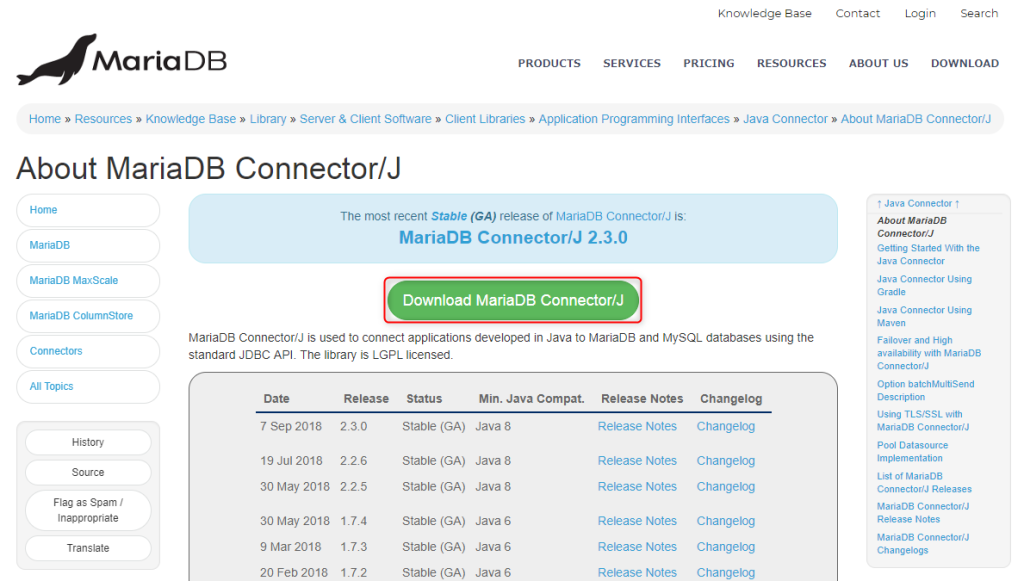View page Source
This screenshot has height=581, width=1024.
[x=88, y=473]
